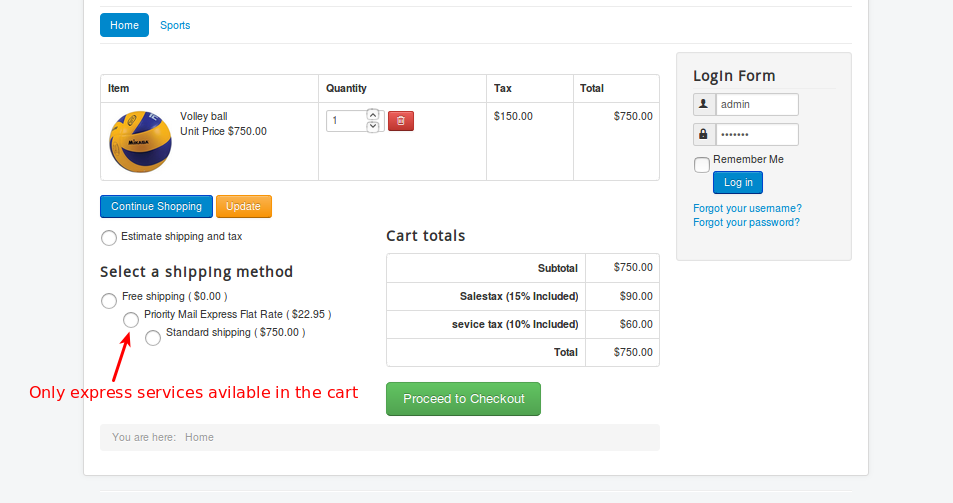
Task: Choose Priority Mail Express Flat Rate
Action: [131, 320]
